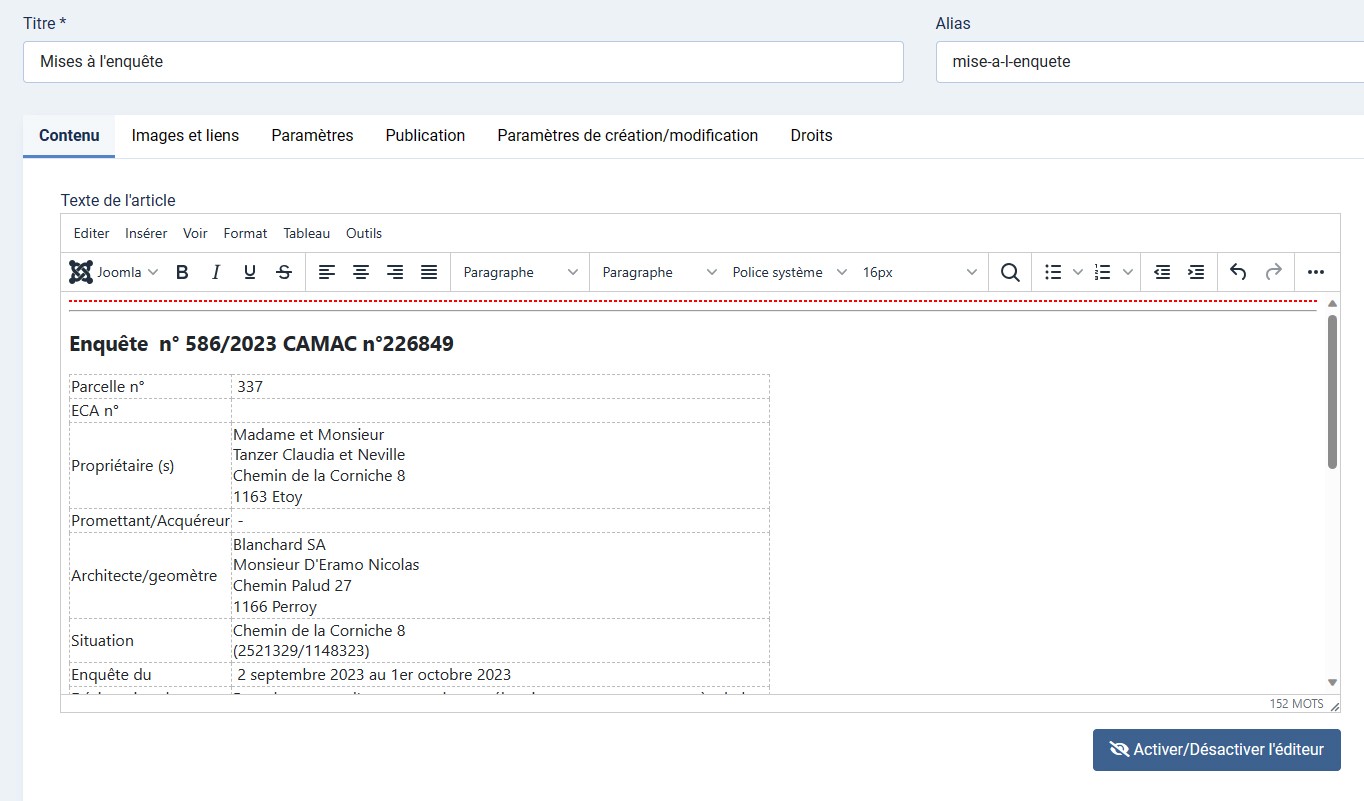Switch to the Images et liens tab

[185, 135]
